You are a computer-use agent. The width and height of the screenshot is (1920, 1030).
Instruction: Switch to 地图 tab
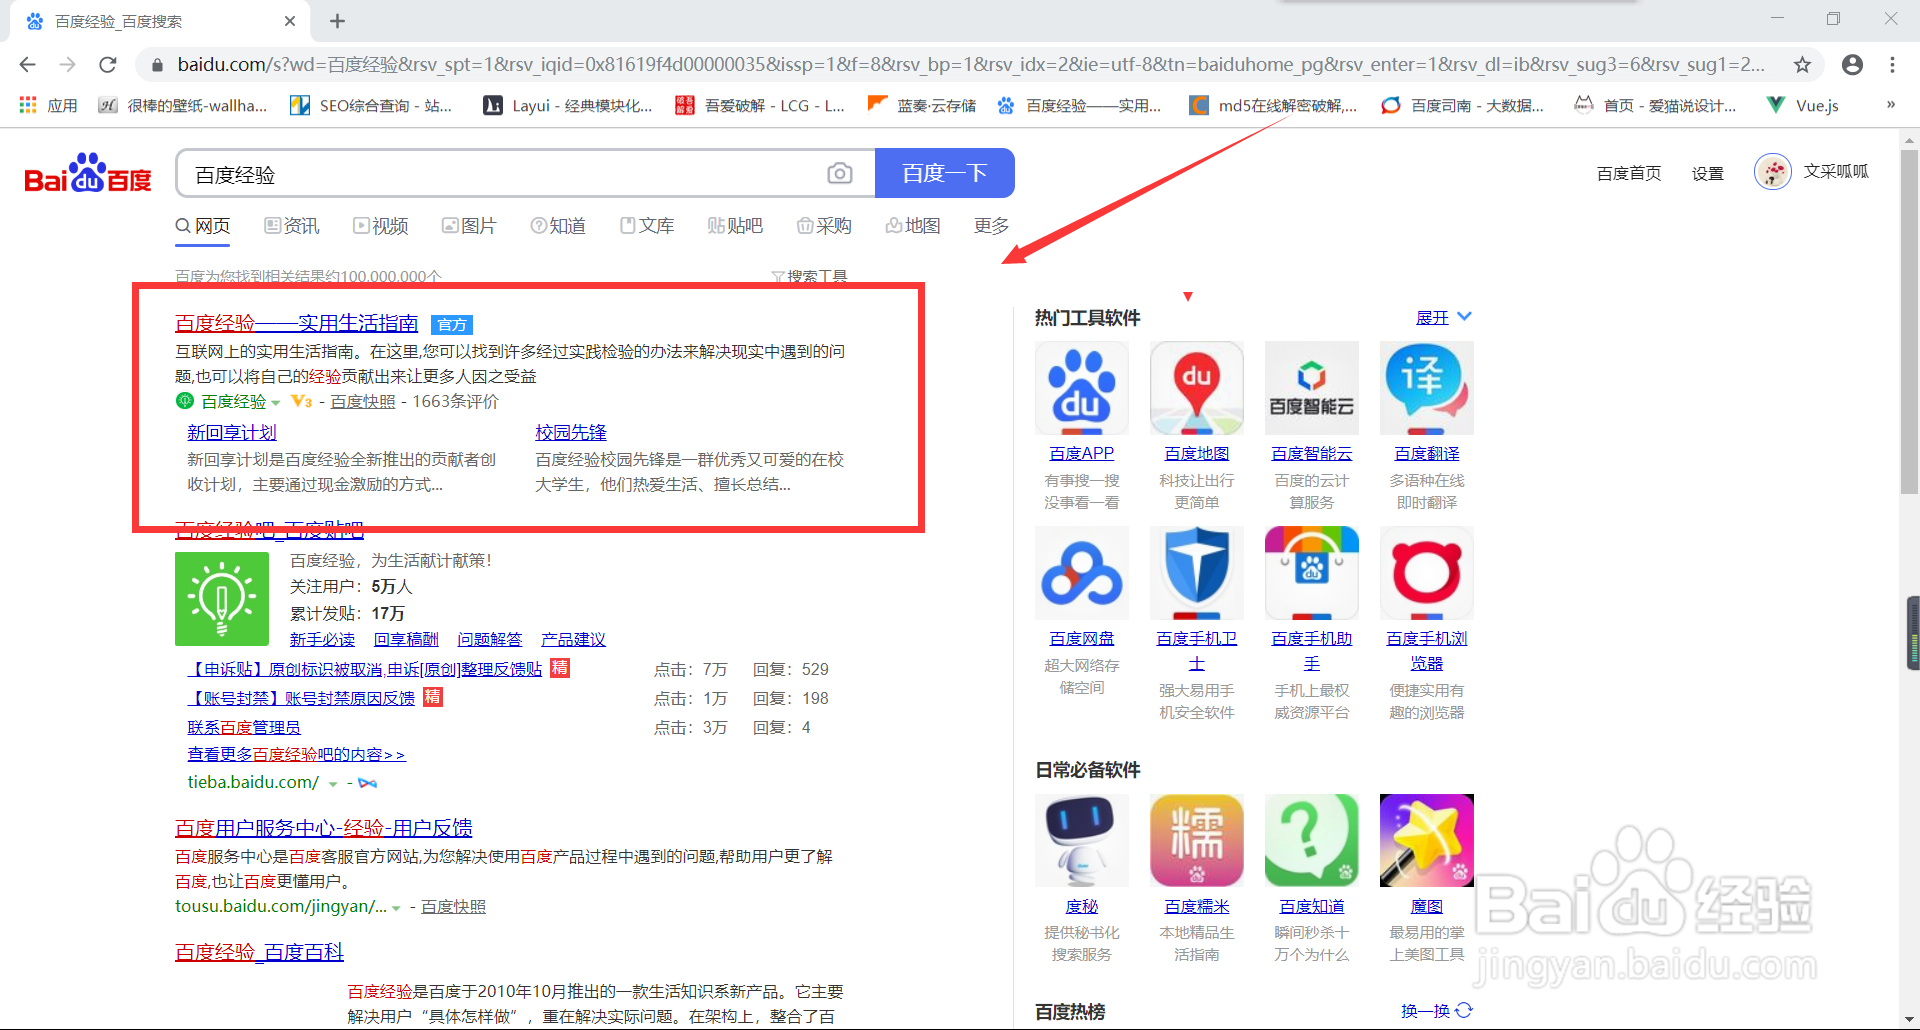[913, 226]
